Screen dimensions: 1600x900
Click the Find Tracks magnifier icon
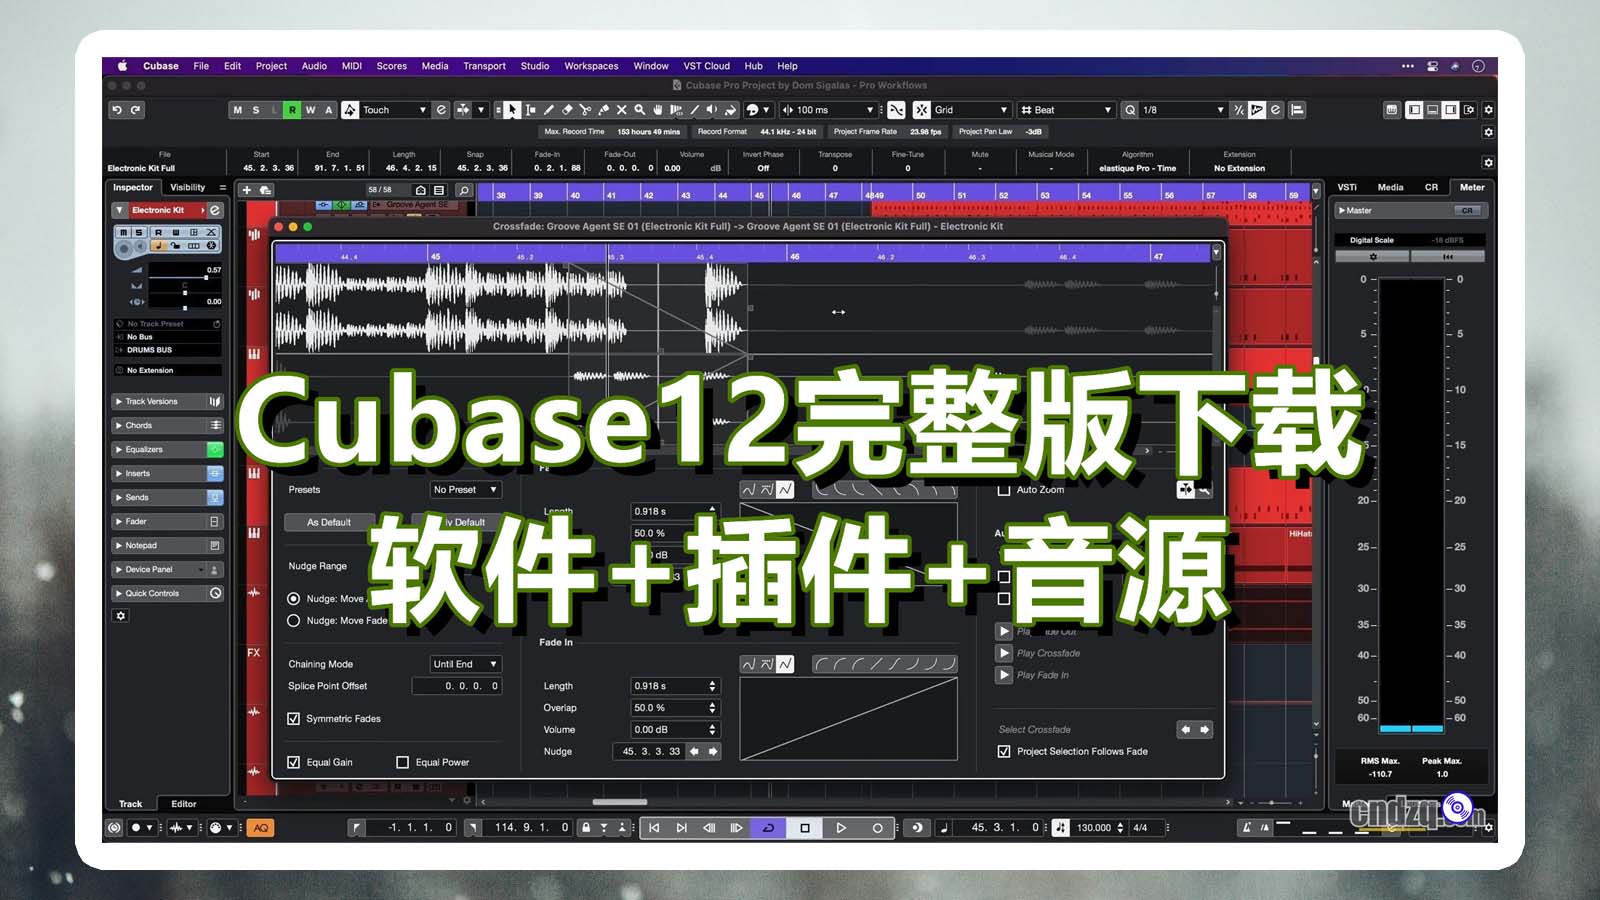click(464, 189)
